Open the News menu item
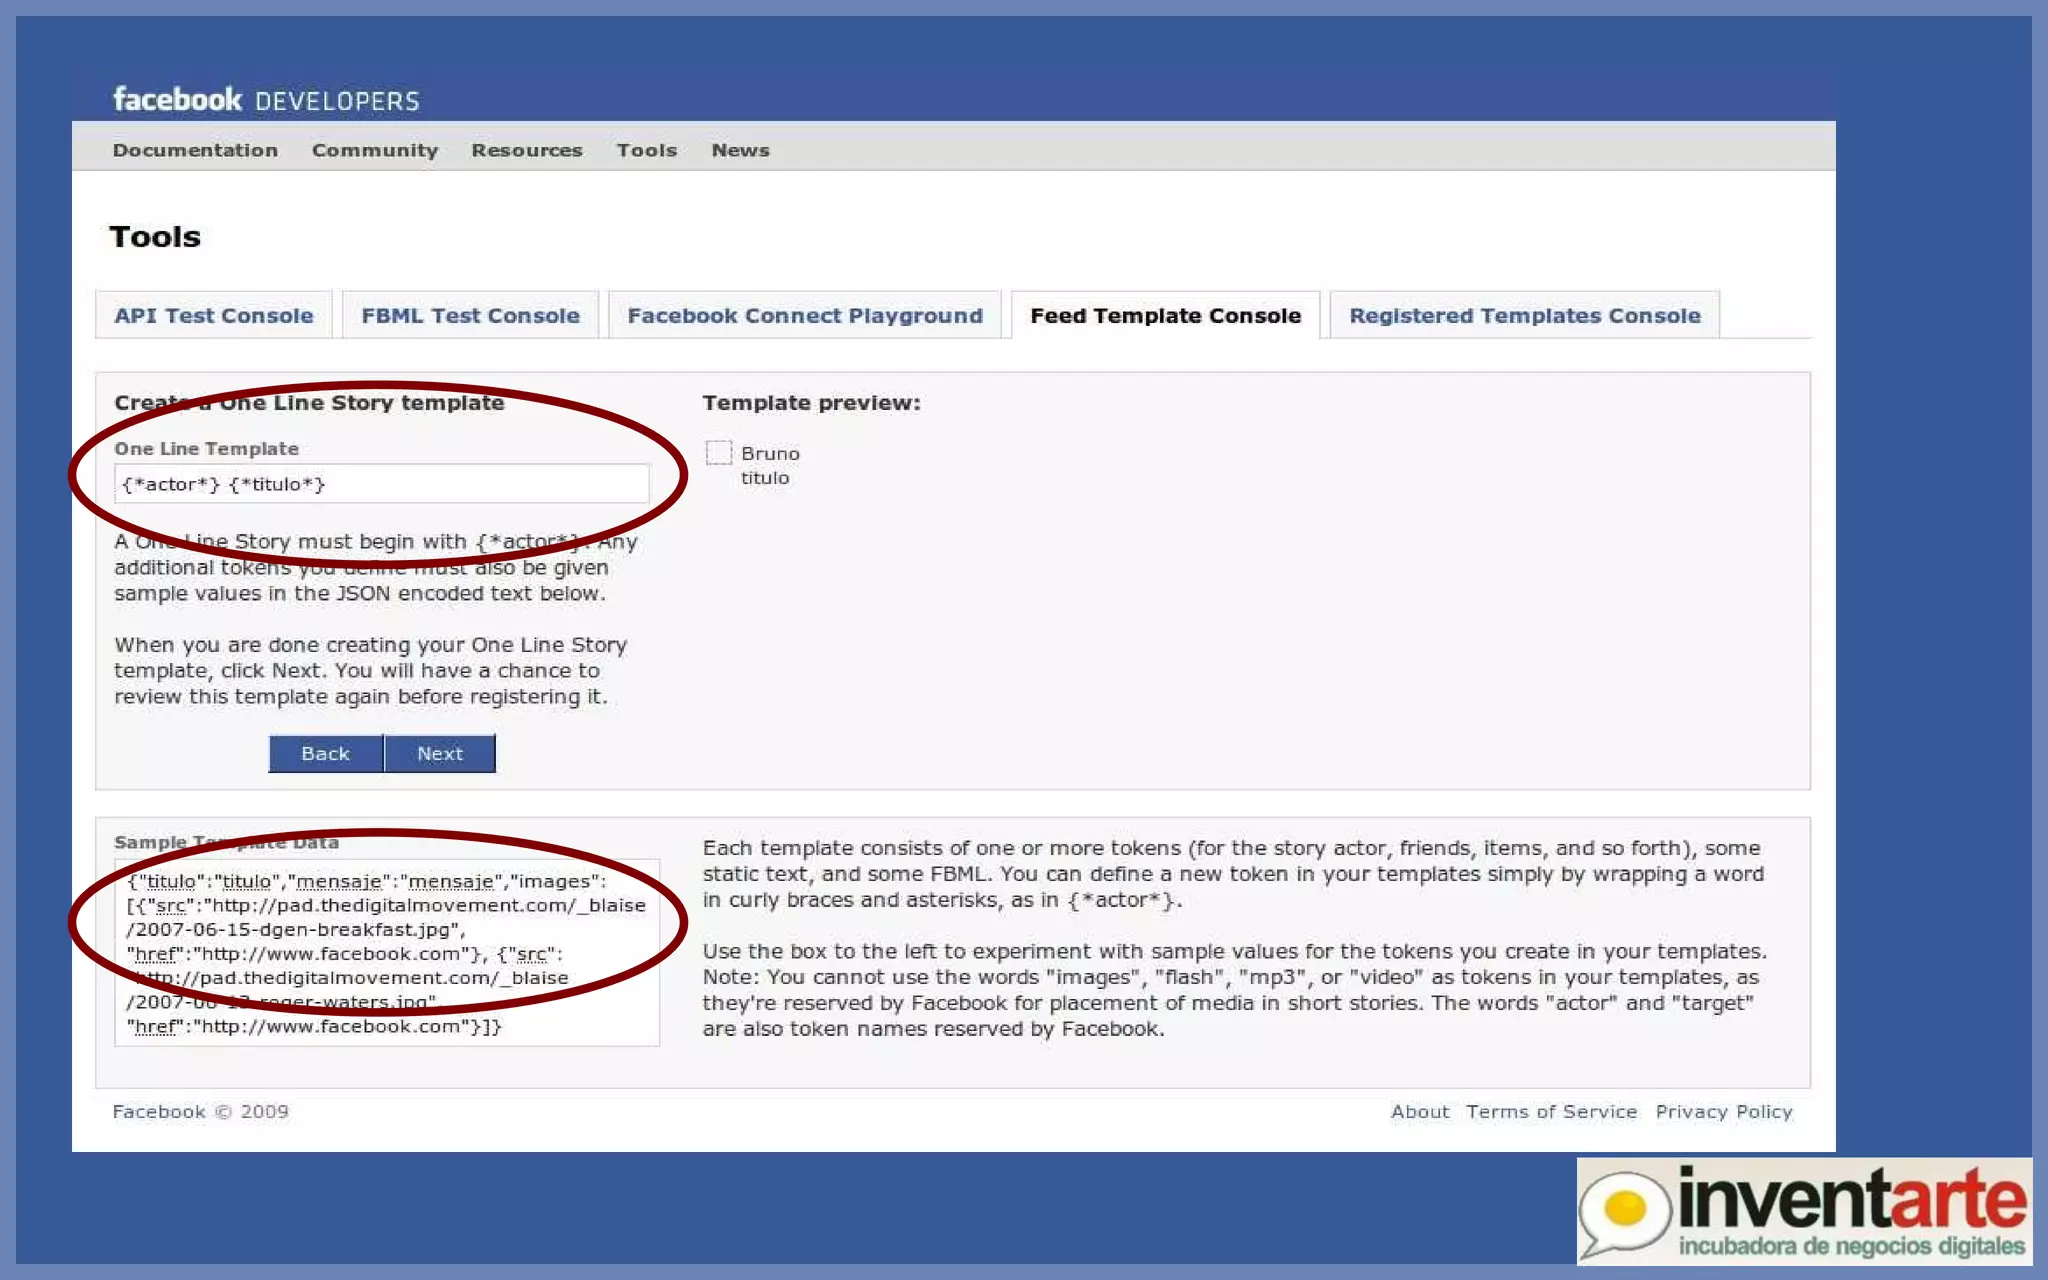This screenshot has width=2048, height=1280. point(740,150)
